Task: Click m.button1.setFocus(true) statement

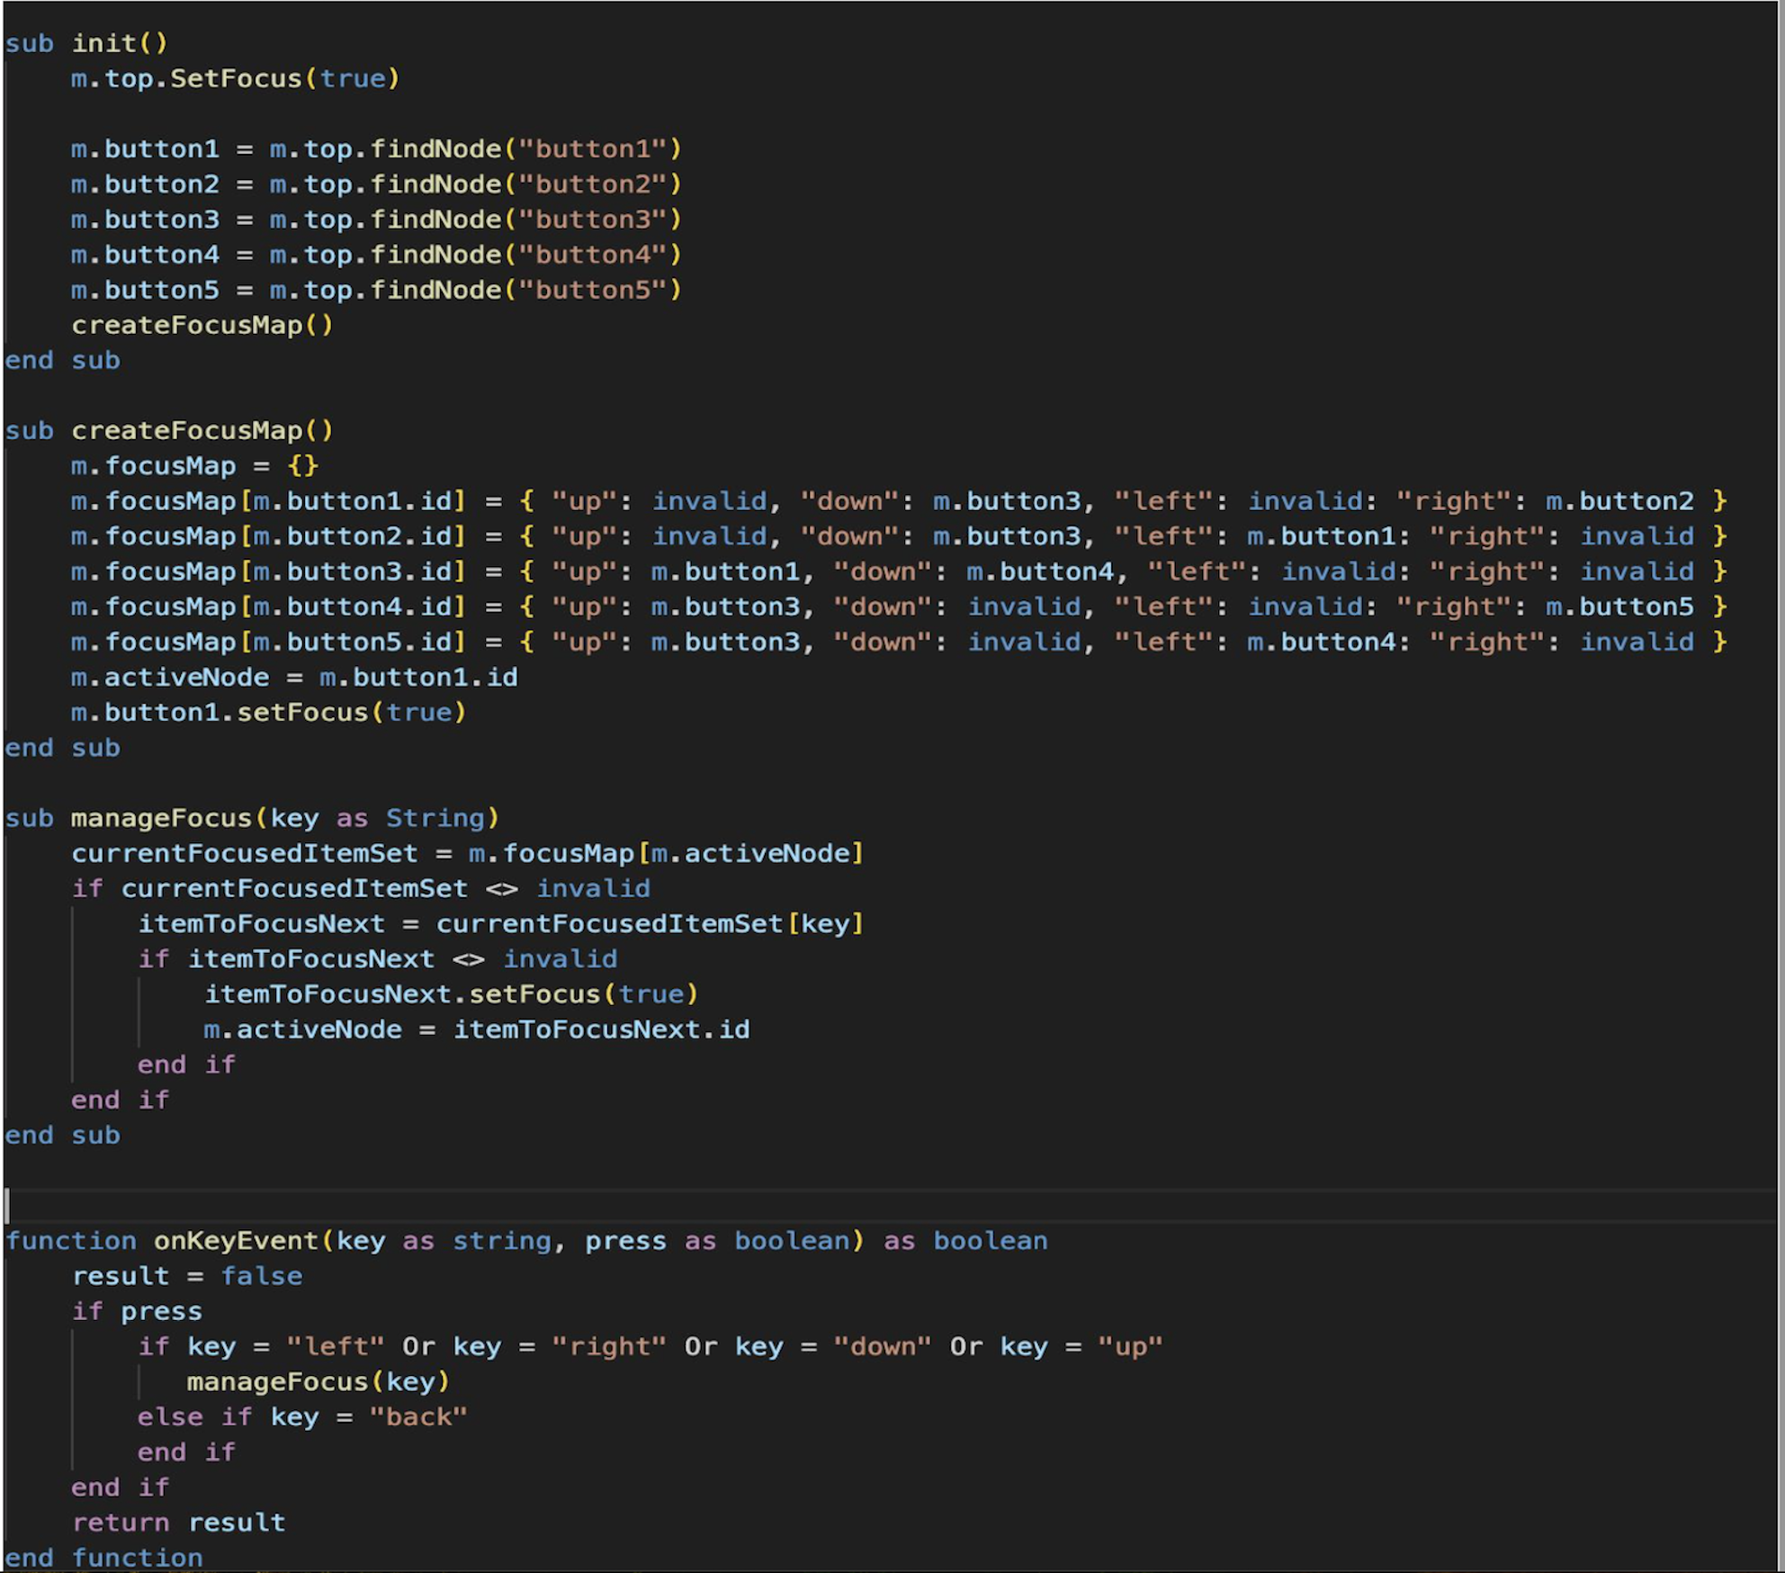Action: point(268,712)
